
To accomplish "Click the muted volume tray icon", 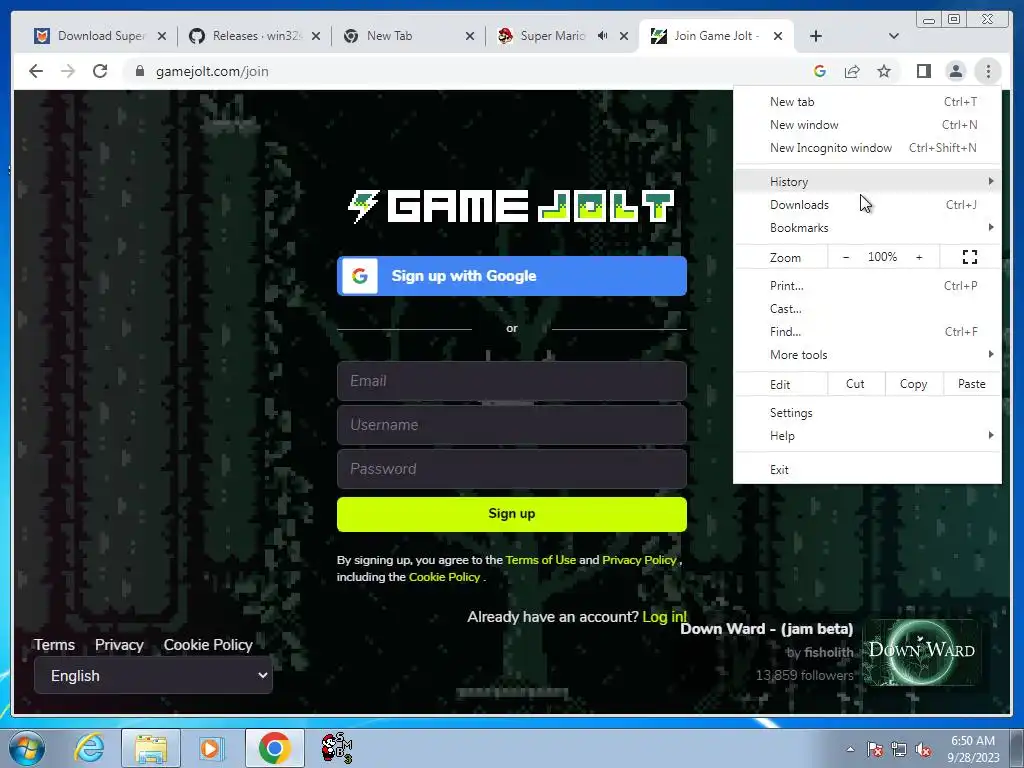I will coord(923,750).
